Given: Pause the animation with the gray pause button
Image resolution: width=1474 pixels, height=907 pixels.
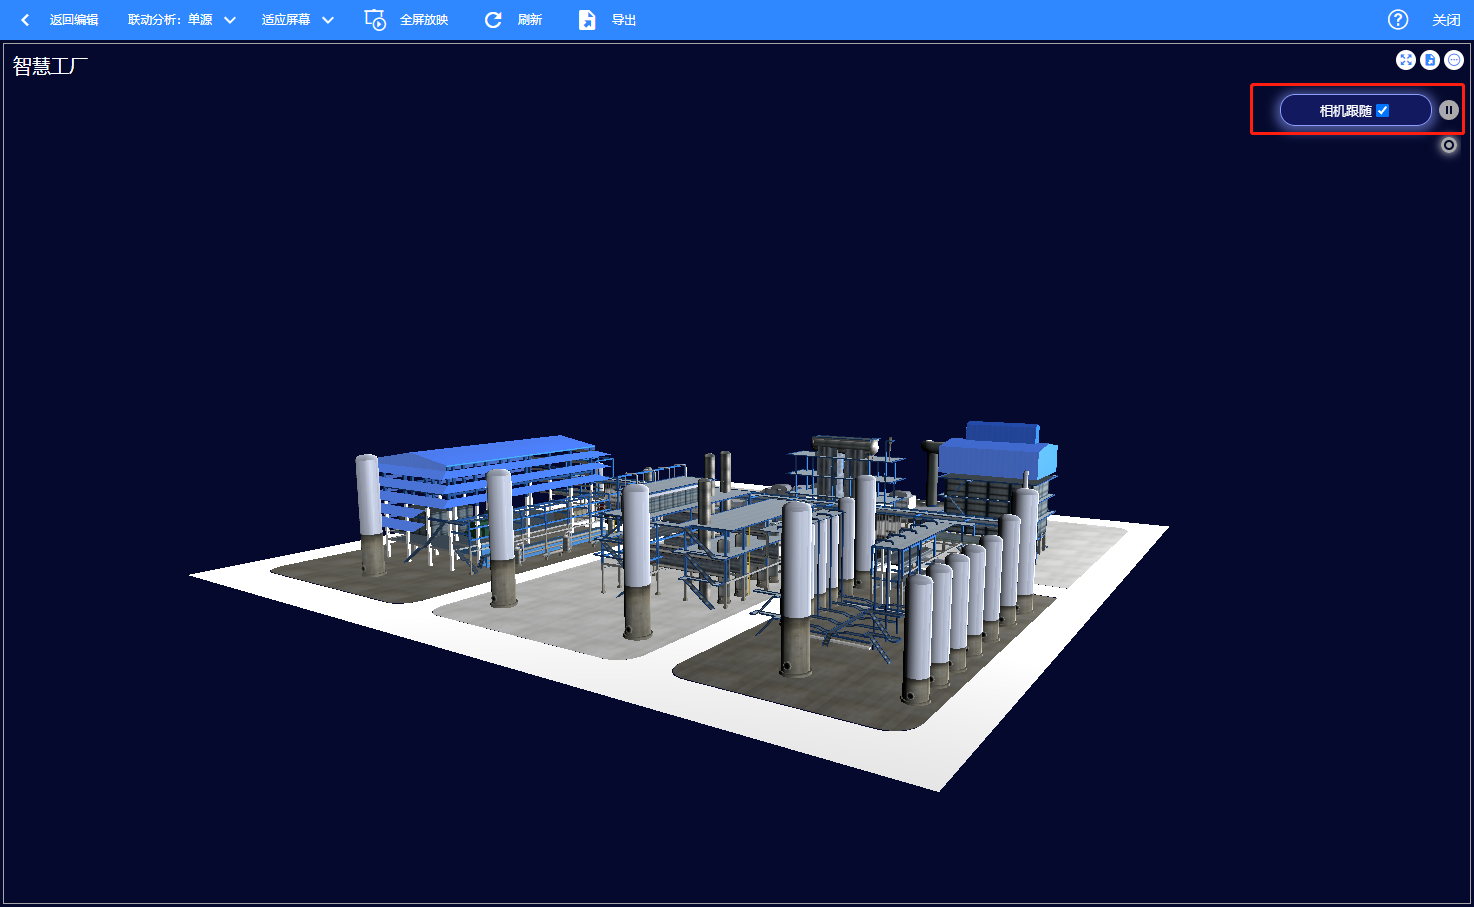Looking at the screenshot, I should pyautogui.click(x=1449, y=110).
